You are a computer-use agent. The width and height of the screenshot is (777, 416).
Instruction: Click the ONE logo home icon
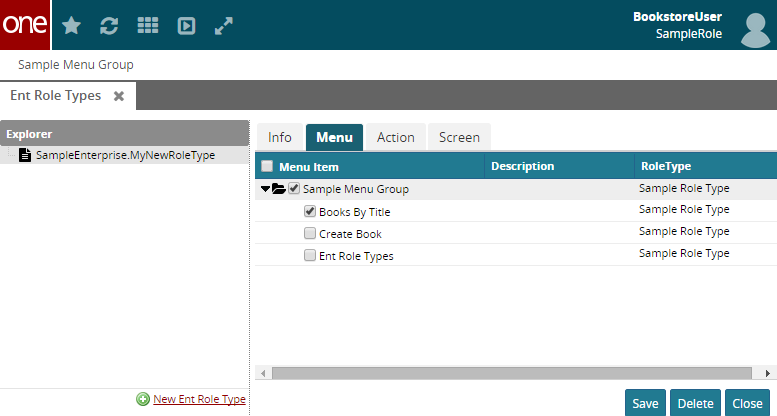pyautogui.click(x=25, y=25)
